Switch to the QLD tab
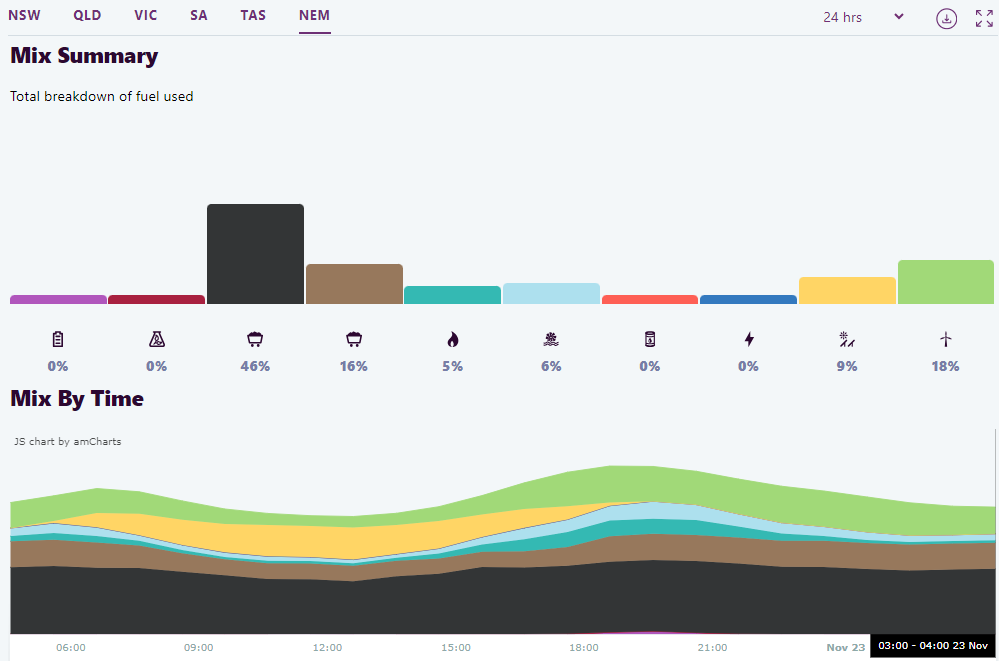Image resolution: width=999 pixels, height=661 pixels. (88, 16)
